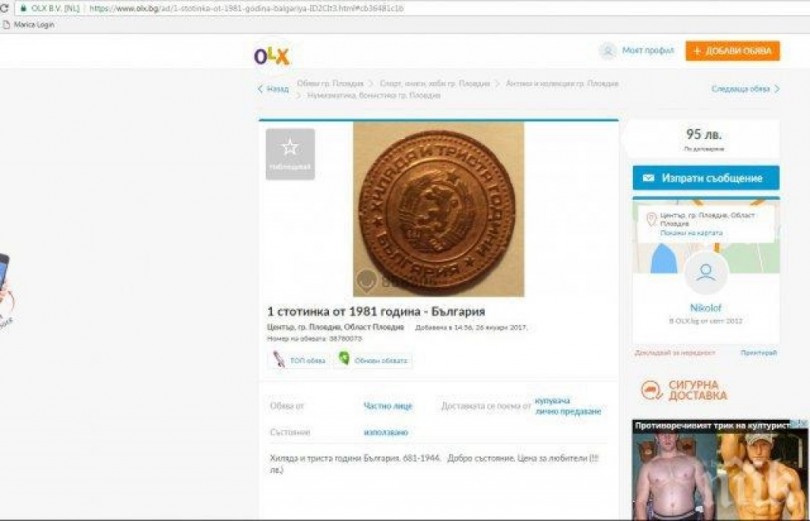Click the OLX logo
The image size is (810, 521).
coord(272,55)
